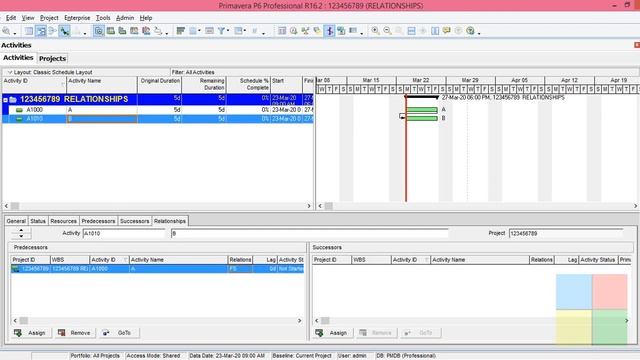Open Print Preview from toolbar

6,31
